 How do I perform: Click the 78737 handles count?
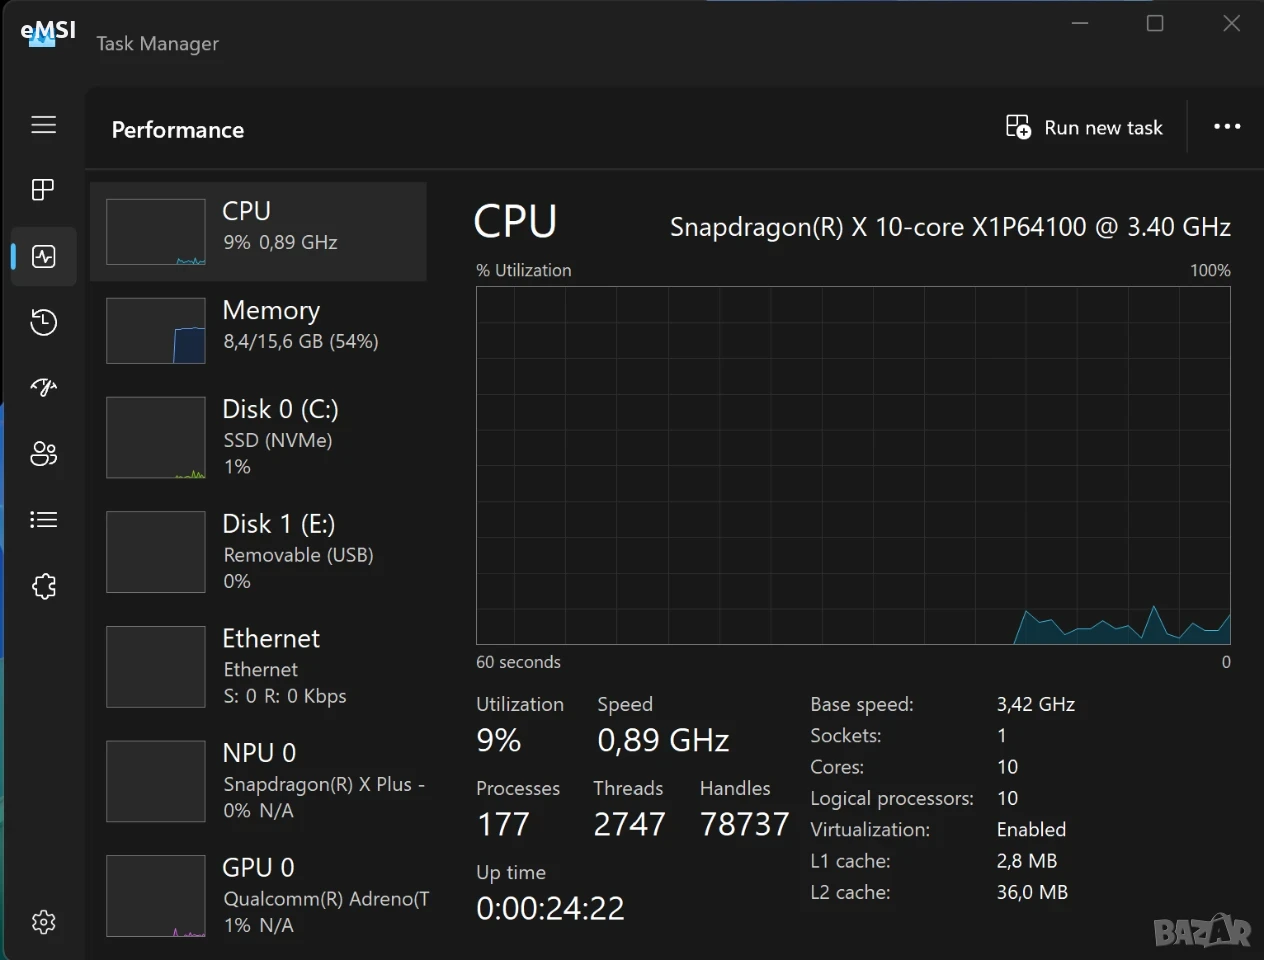click(x=745, y=824)
